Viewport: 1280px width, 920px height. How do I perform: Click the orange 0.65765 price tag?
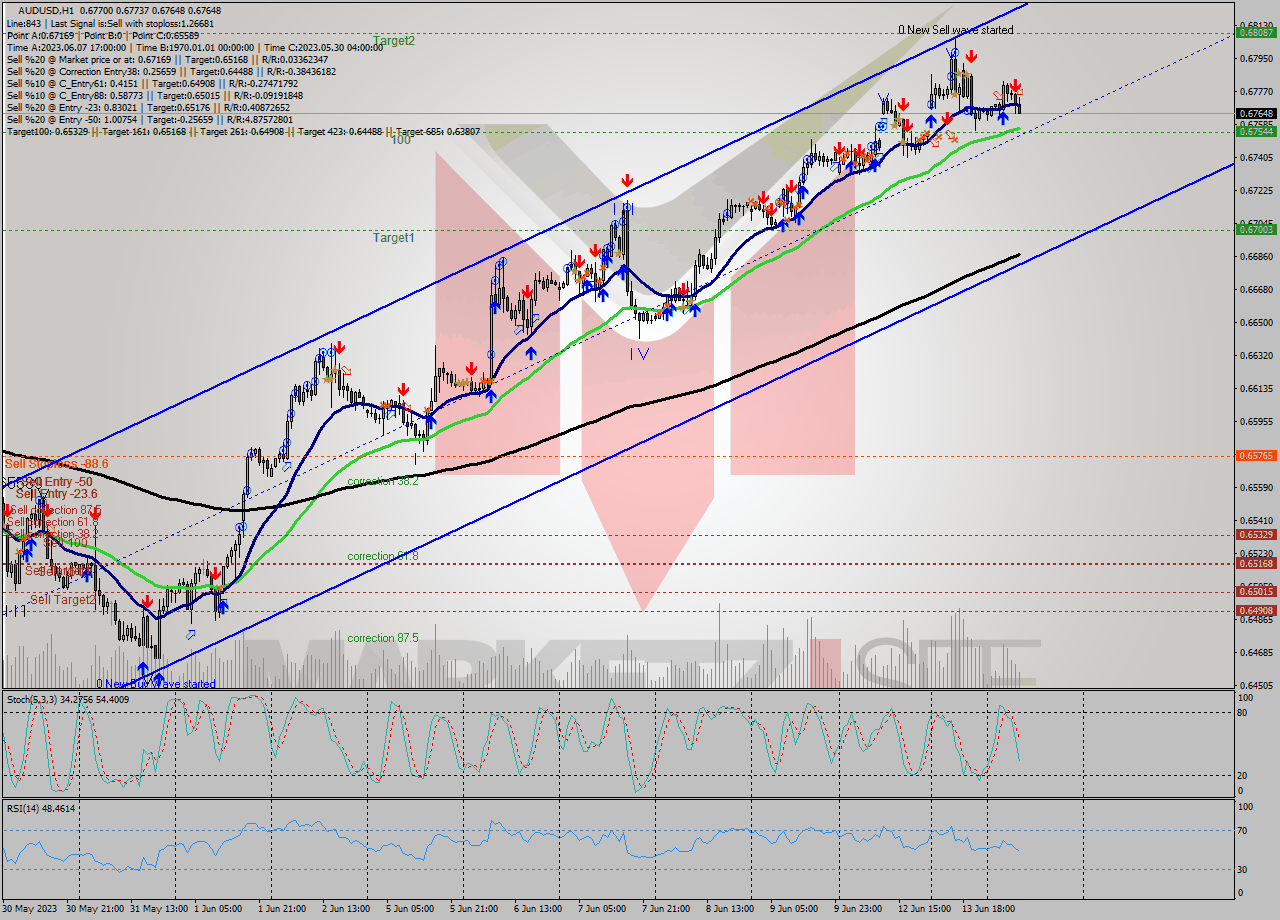[x=1256, y=456]
